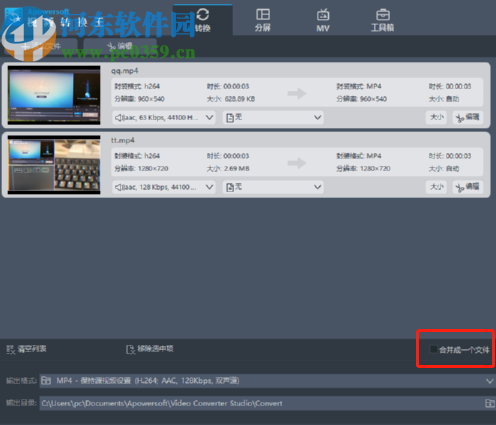Open the 工具箱 tab
Image resolution: width=496 pixels, height=425 pixels.
(382, 20)
